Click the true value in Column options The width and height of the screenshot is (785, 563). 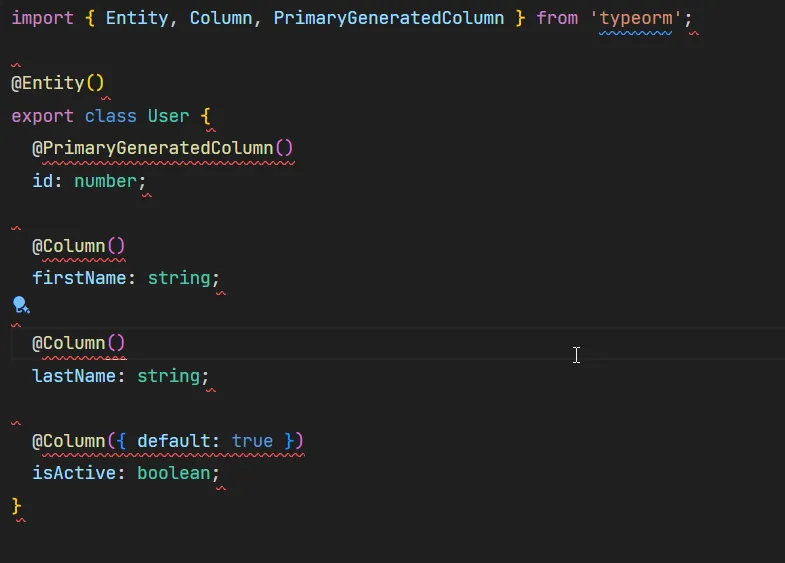pos(252,441)
